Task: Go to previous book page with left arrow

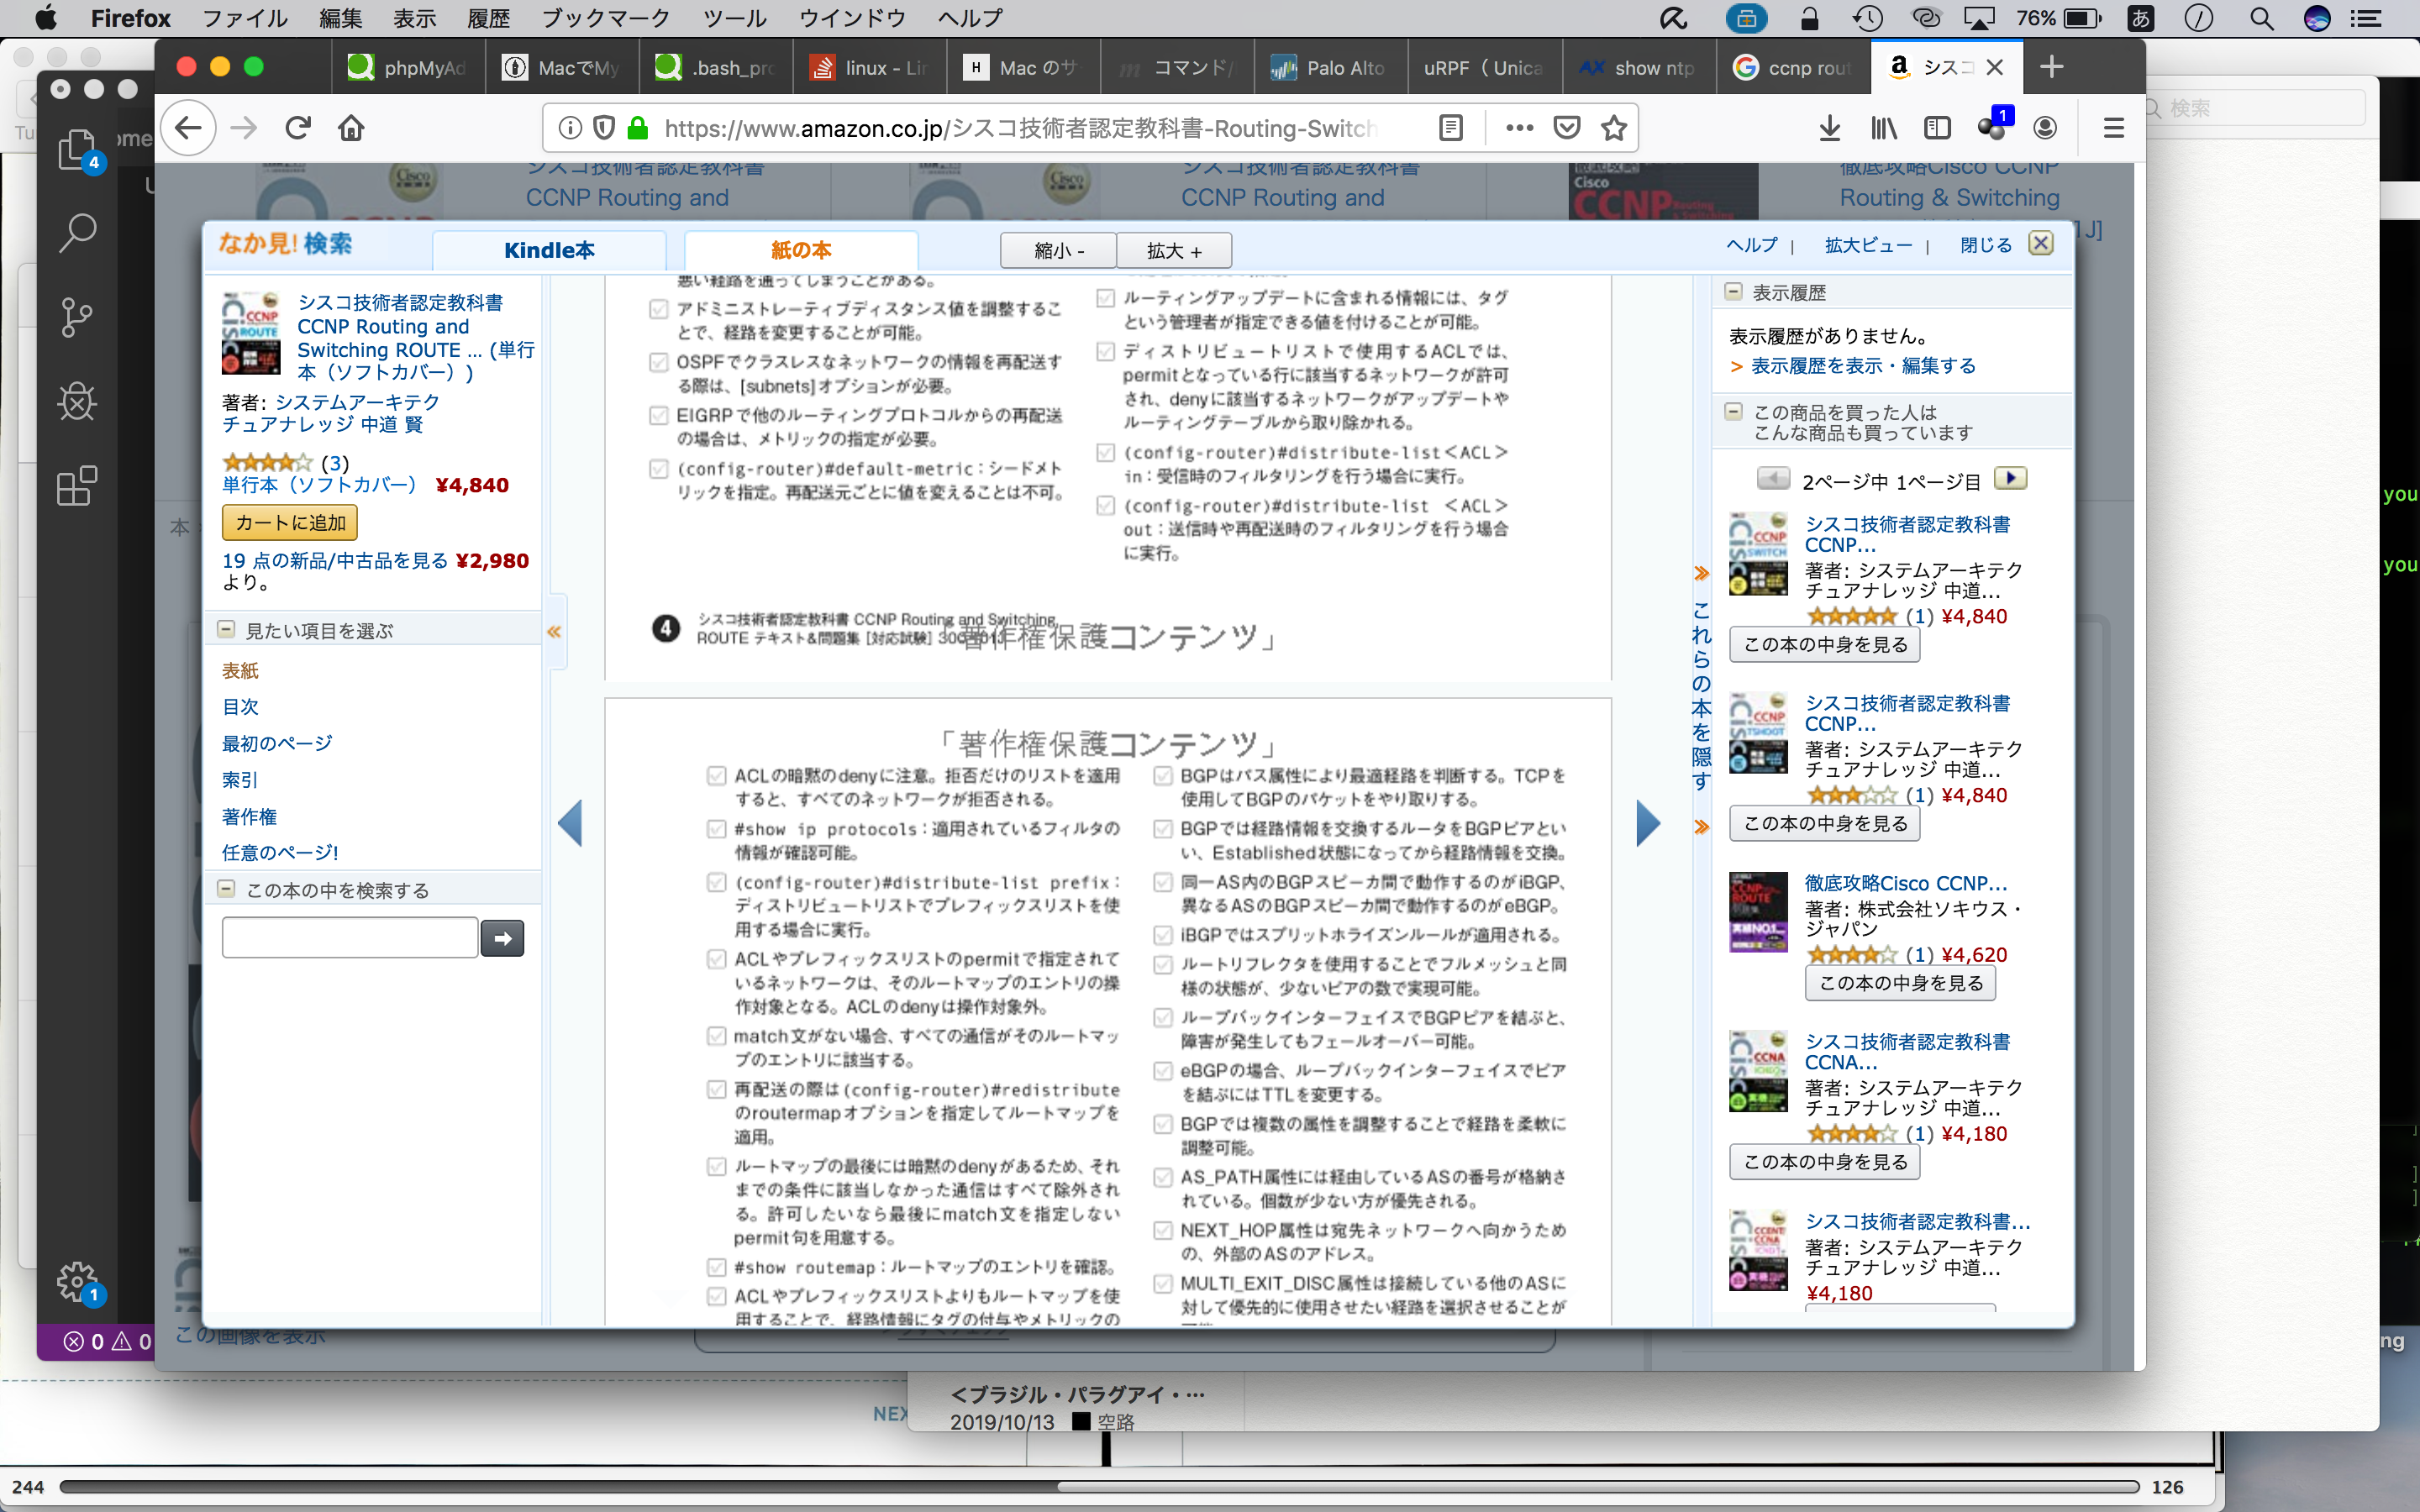Action: pyautogui.click(x=570, y=823)
